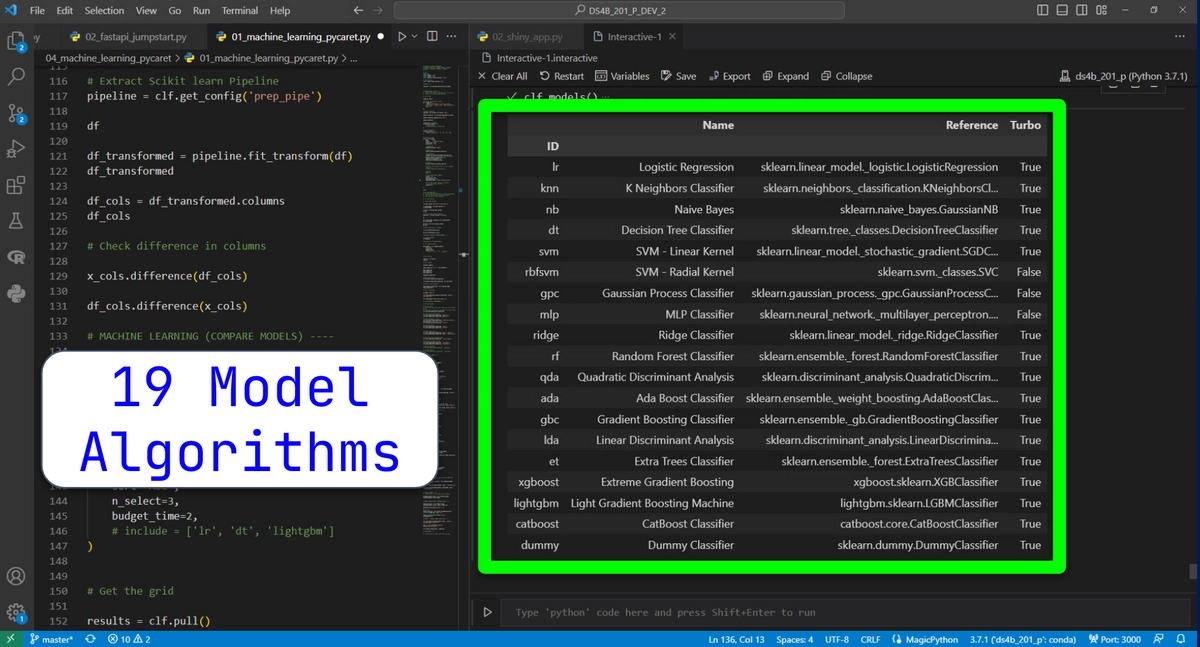Viewport: 1200px width, 647px height.
Task: Open the Testing flask view
Action: coord(16,220)
